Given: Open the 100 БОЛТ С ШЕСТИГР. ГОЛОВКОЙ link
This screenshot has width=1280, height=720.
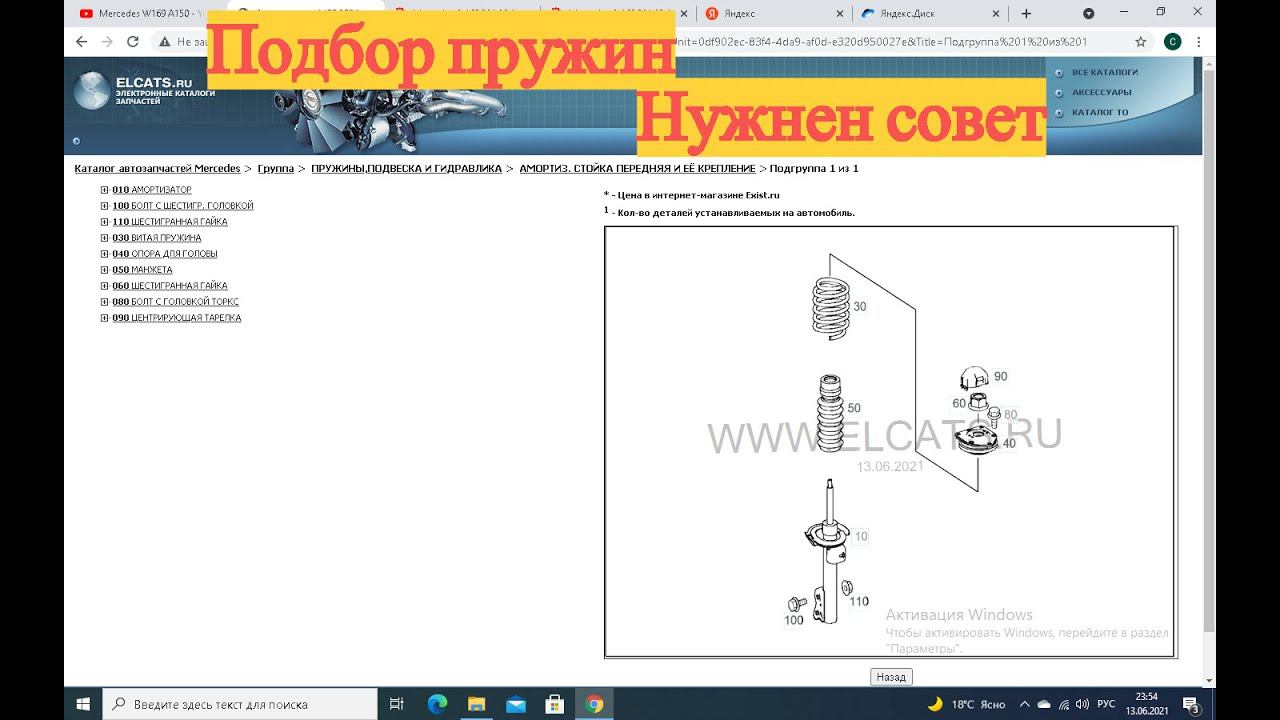Looking at the screenshot, I should click(x=183, y=206).
